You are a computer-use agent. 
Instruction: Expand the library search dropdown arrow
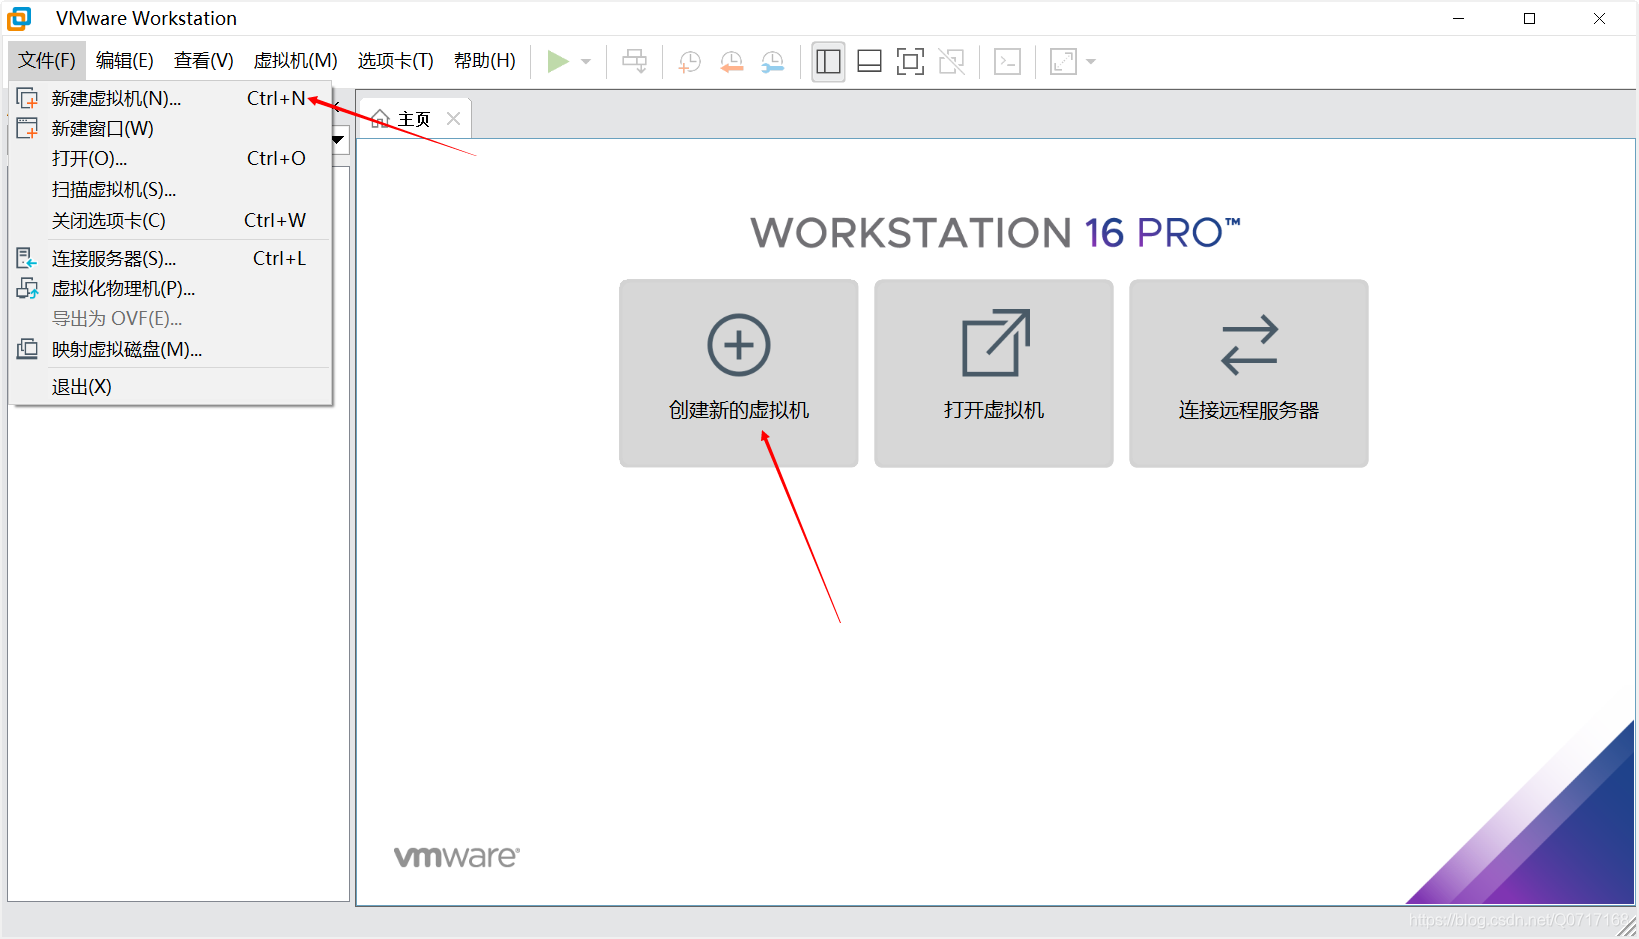pos(338,139)
